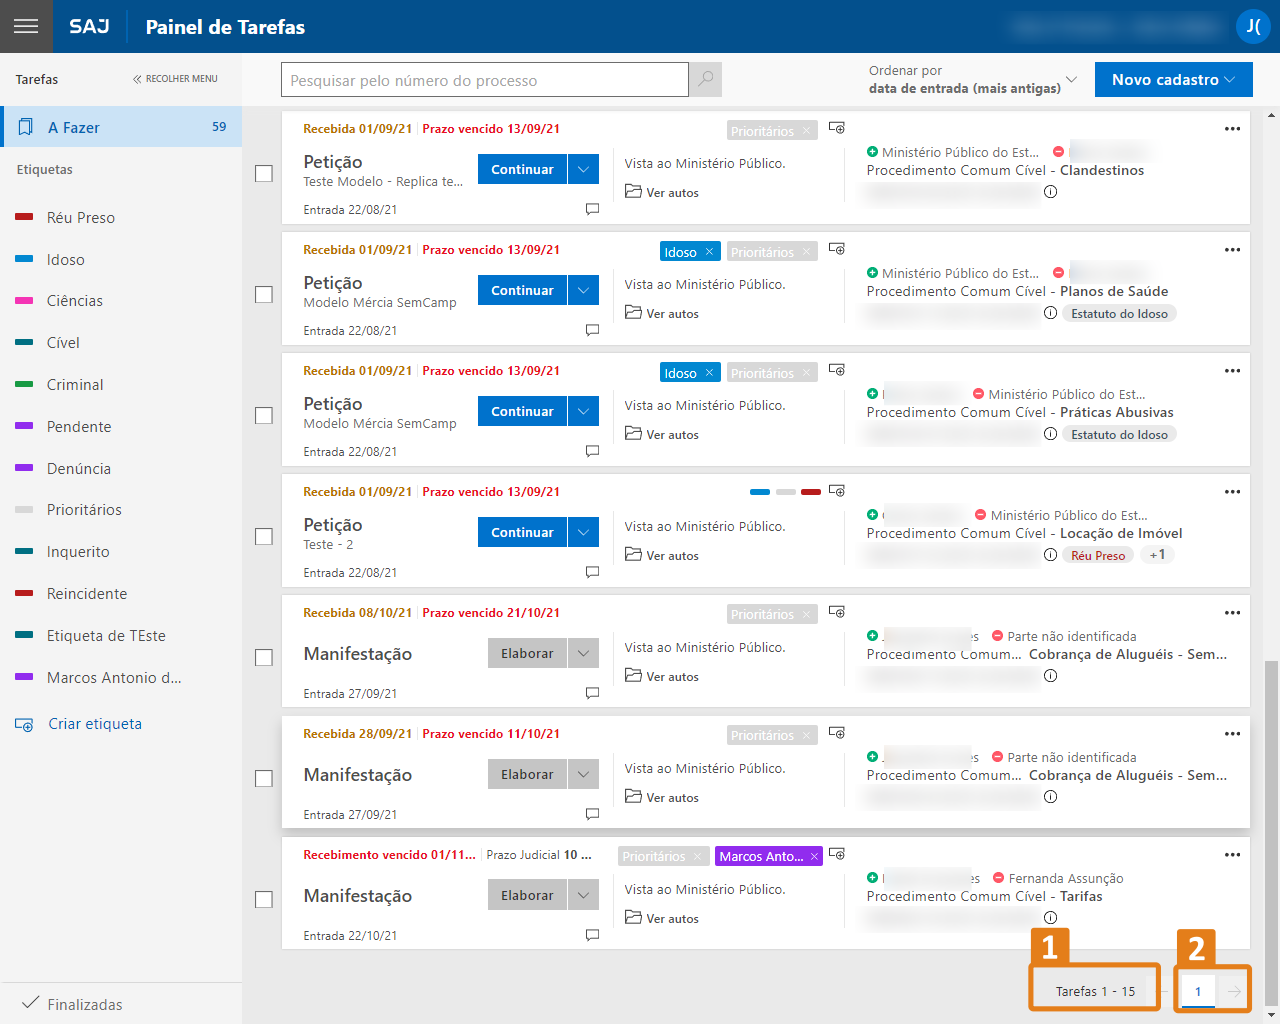Image resolution: width=1280 pixels, height=1024 pixels.
Task: Open the Novo cadastro dropdown button
Action: (x=1174, y=79)
